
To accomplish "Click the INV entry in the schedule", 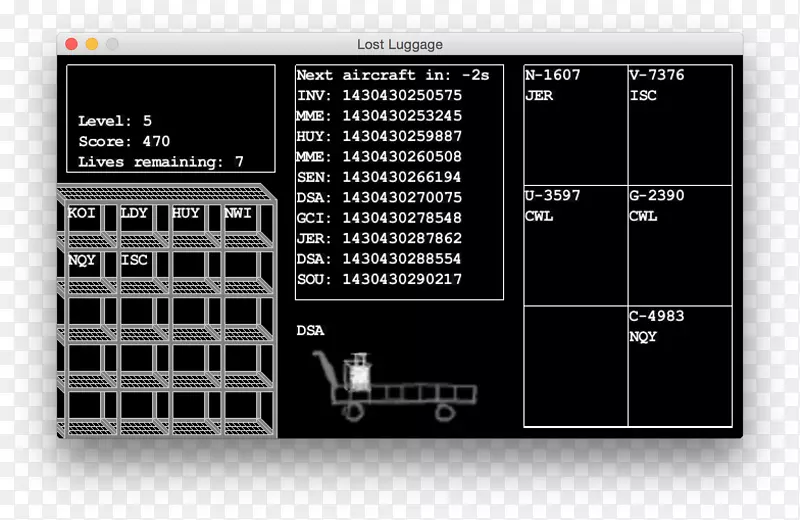I will [x=379, y=95].
